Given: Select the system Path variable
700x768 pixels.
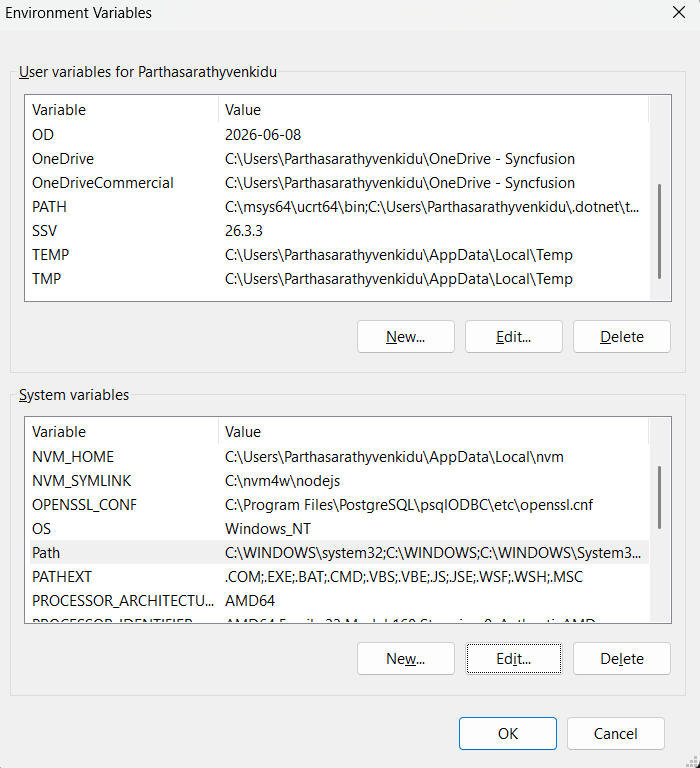Looking at the screenshot, I should pos(339,552).
